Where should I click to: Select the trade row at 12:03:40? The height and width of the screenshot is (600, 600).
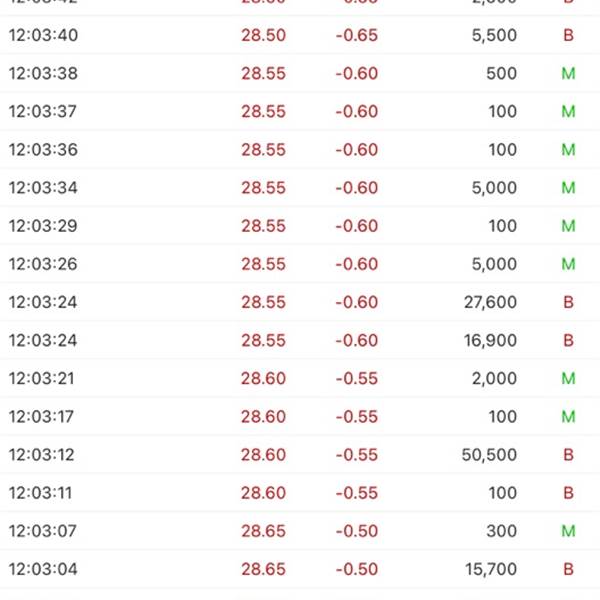(x=300, y=36)
